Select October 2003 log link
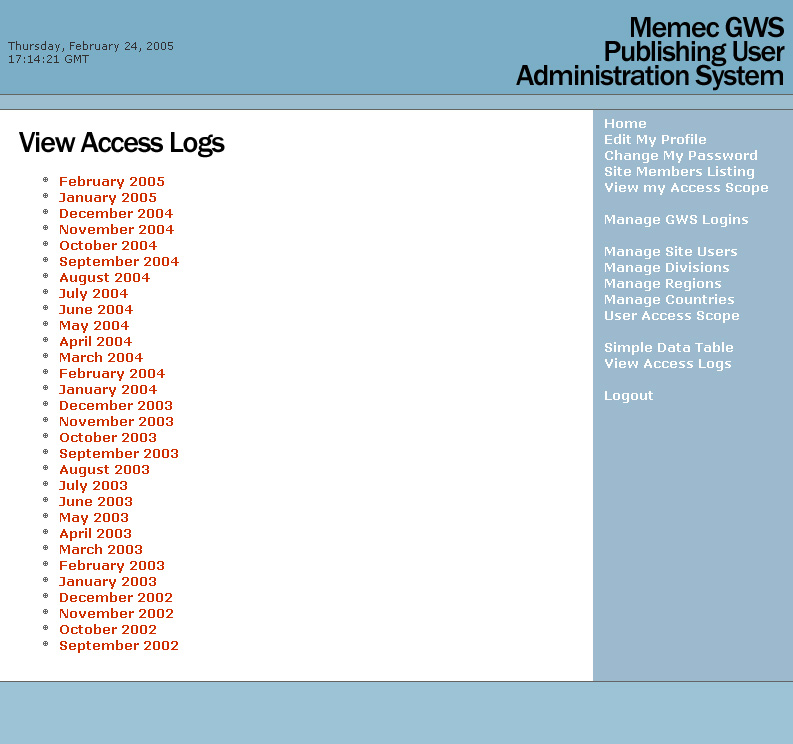The width and height of the screenshot is (793, 744). pos(108,437)
